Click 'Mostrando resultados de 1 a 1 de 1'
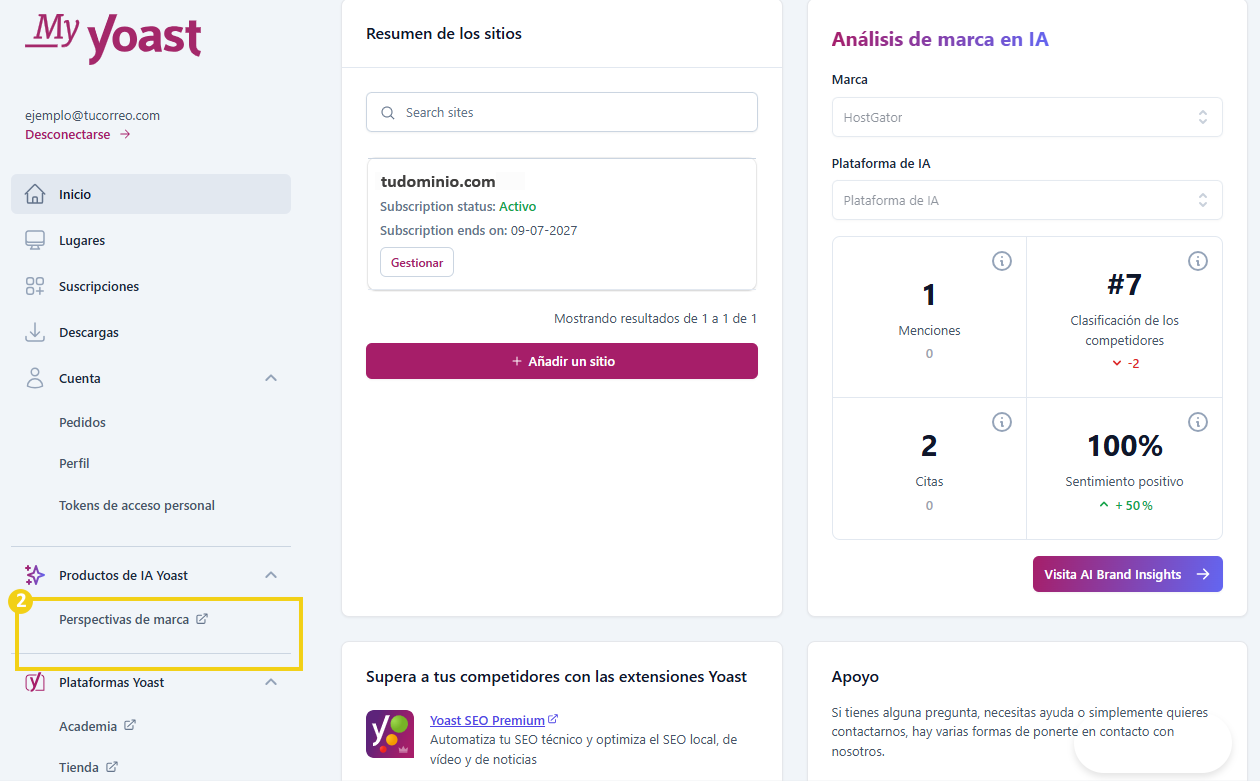 [x=656, y=318]
